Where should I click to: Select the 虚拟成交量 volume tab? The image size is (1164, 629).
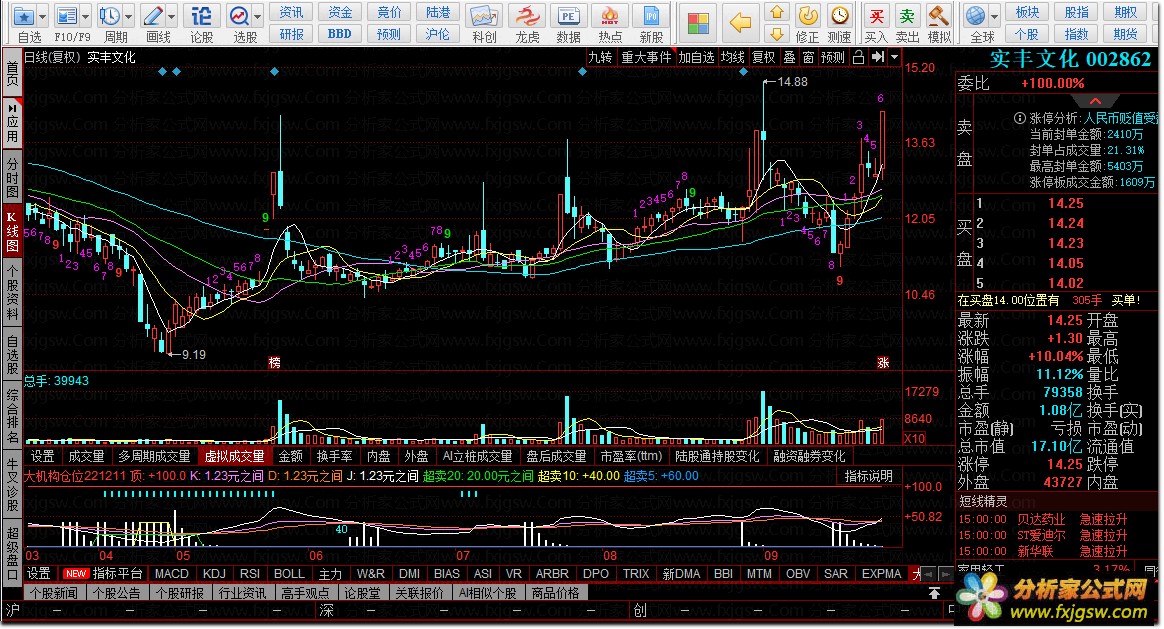(x=235, y=457)
